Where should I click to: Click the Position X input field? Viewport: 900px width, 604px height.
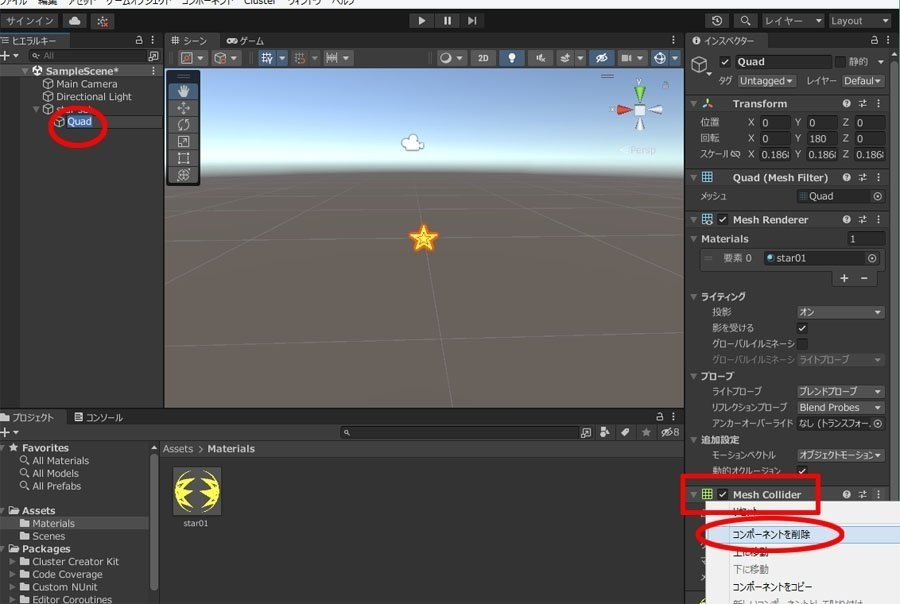click(x=775, y=122)
